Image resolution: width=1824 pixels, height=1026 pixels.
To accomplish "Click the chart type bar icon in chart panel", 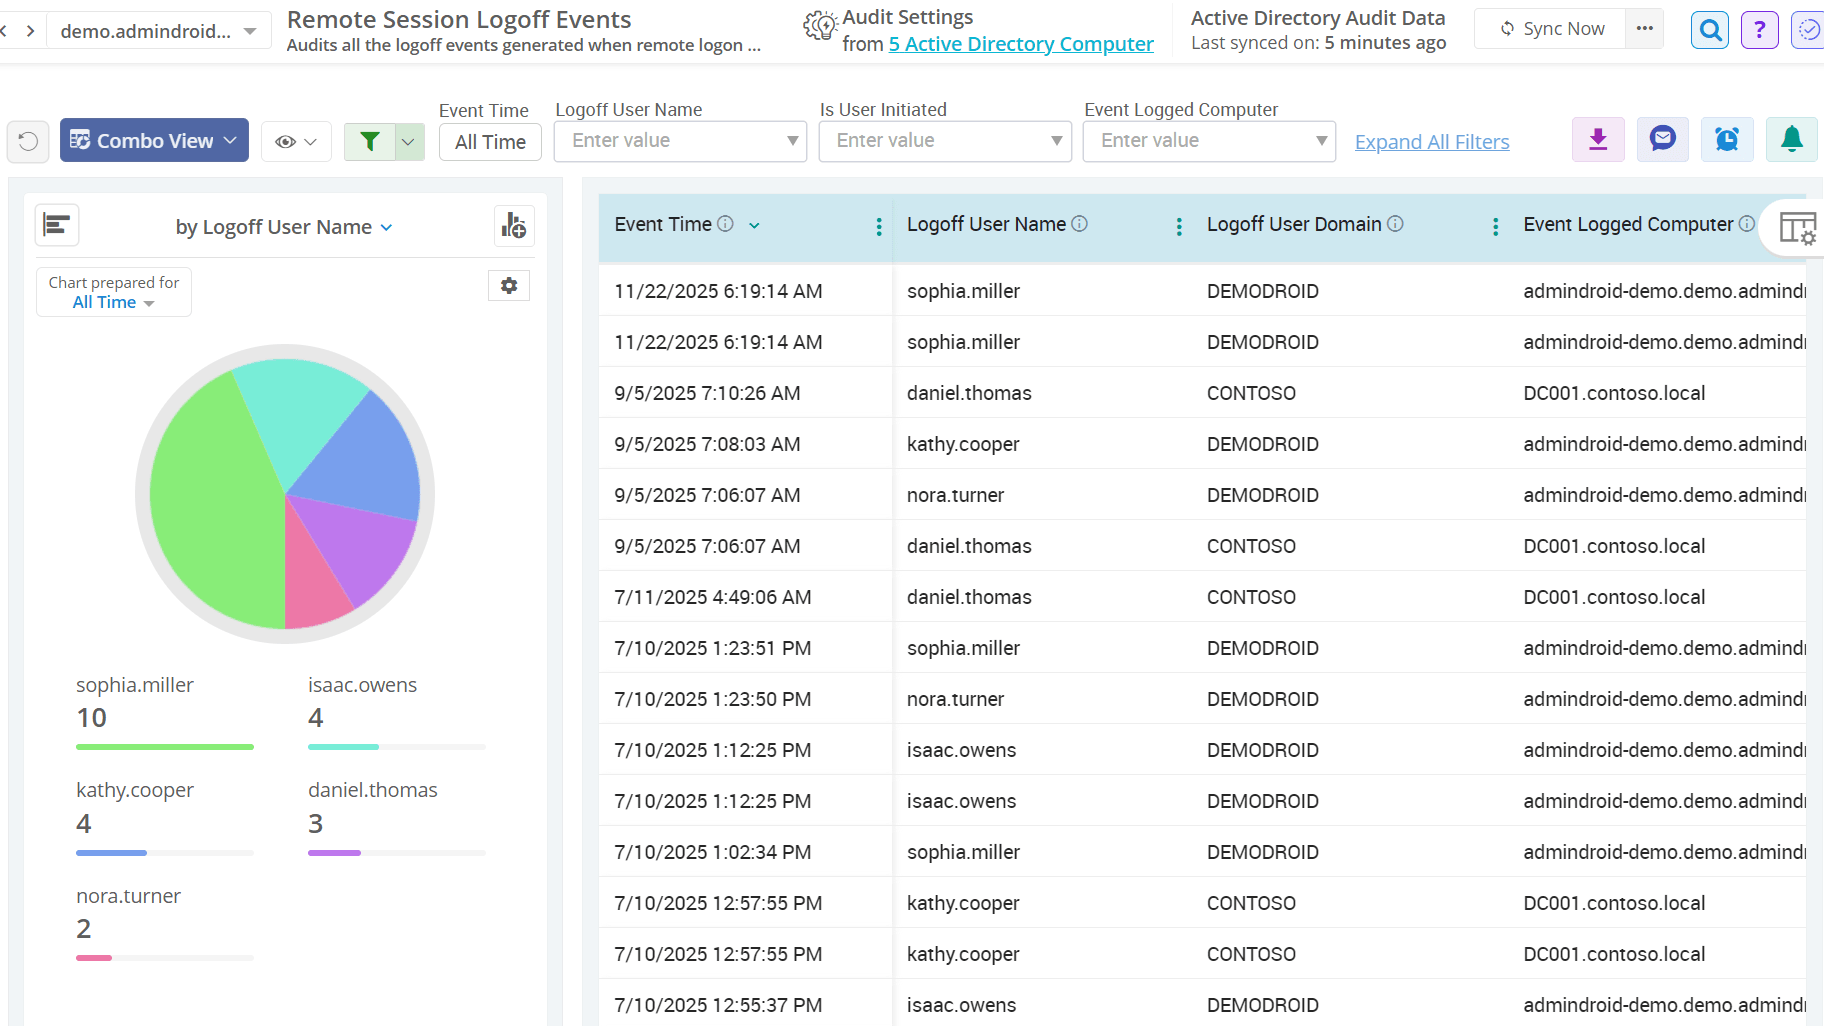I will (57, 225).
